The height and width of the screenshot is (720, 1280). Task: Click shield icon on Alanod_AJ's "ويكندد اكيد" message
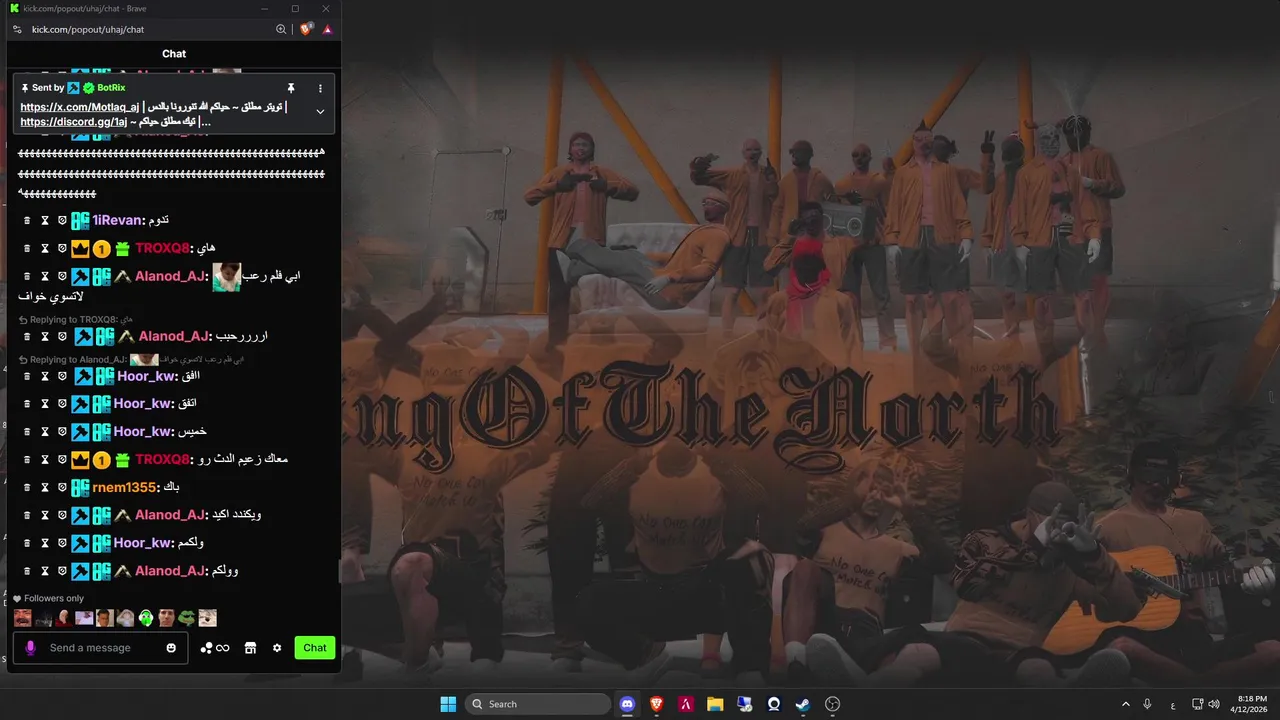click(x=62, y=515)
